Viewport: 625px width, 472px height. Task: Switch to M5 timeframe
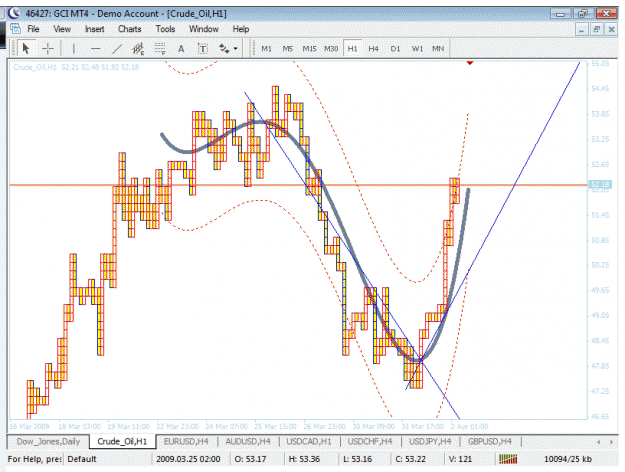click(x=288, y=49)
